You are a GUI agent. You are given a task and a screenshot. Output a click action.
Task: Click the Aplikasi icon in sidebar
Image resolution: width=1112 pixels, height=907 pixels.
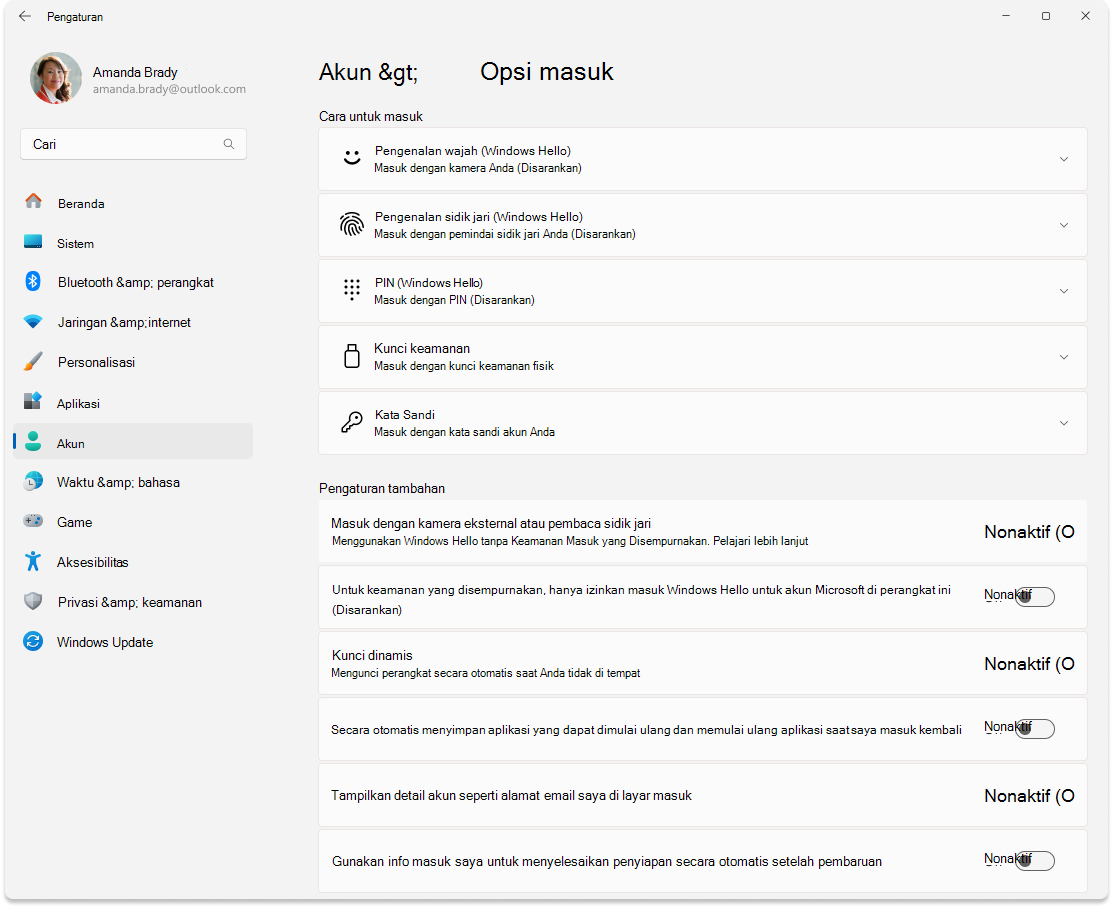point(33,401)
